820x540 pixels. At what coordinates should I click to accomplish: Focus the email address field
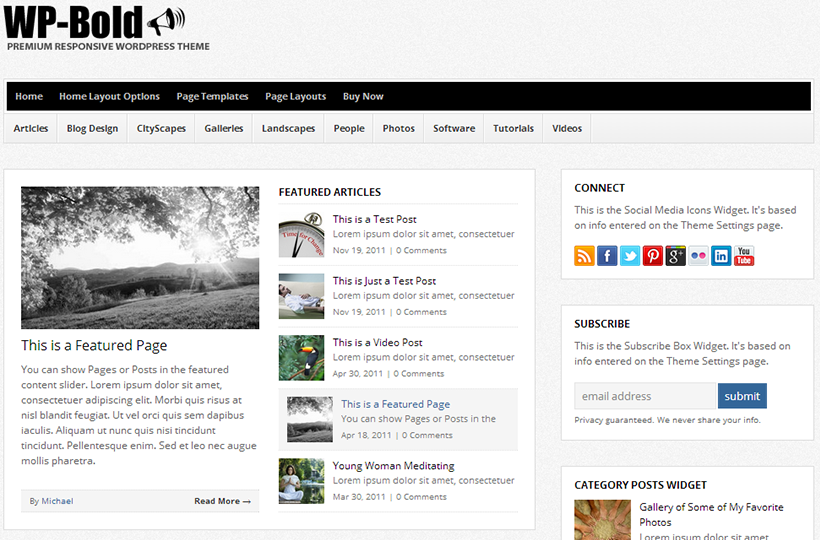coord(645,396)
